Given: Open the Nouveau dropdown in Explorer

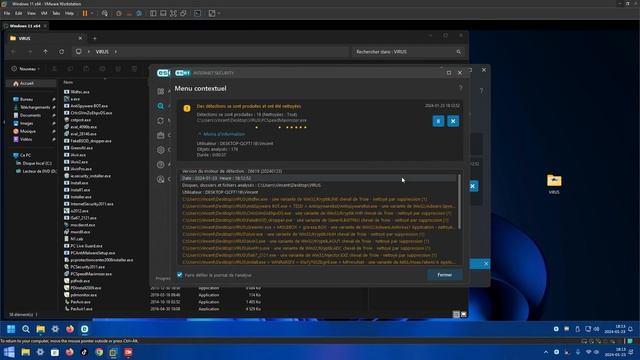Looking at the screenshot, I should 26,69.
